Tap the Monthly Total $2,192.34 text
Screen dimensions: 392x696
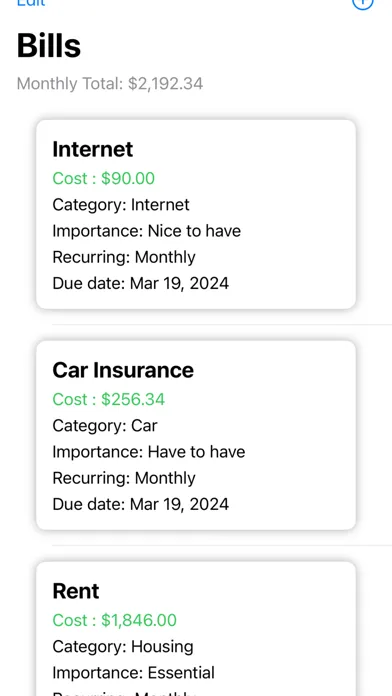110,83
